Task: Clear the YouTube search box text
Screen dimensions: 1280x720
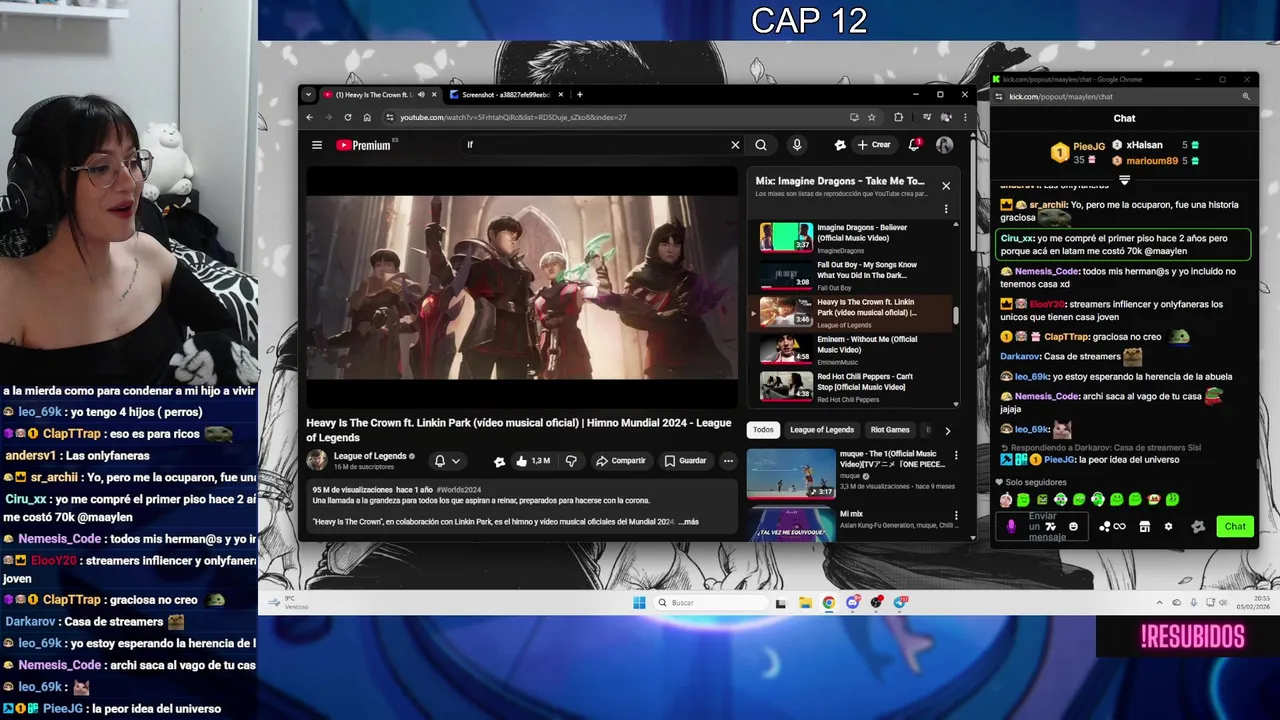Action: [x=735, y=145]
